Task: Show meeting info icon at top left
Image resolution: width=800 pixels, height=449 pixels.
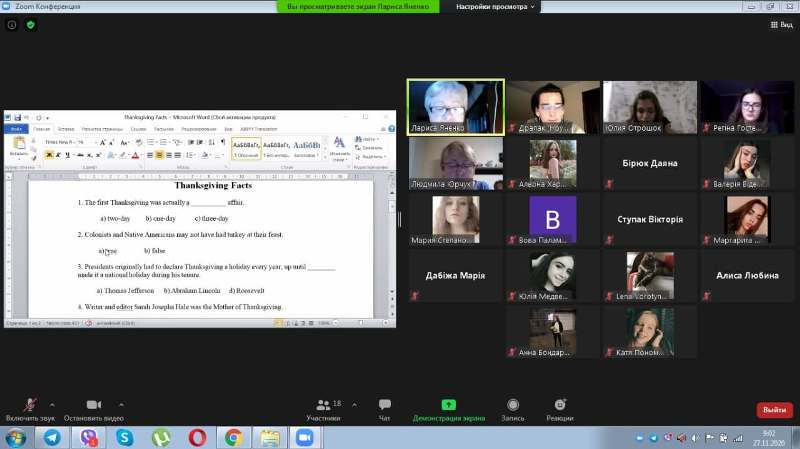Action: tap(12, 24)
